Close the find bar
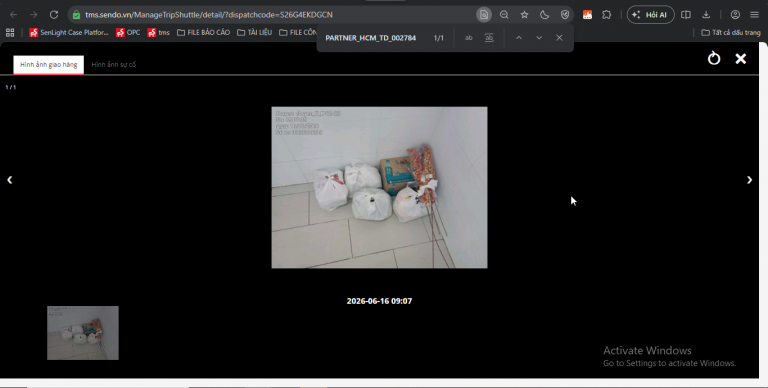The height and width of the screenshot is (388, 768). pyautogui.click(x=559, y=38)
